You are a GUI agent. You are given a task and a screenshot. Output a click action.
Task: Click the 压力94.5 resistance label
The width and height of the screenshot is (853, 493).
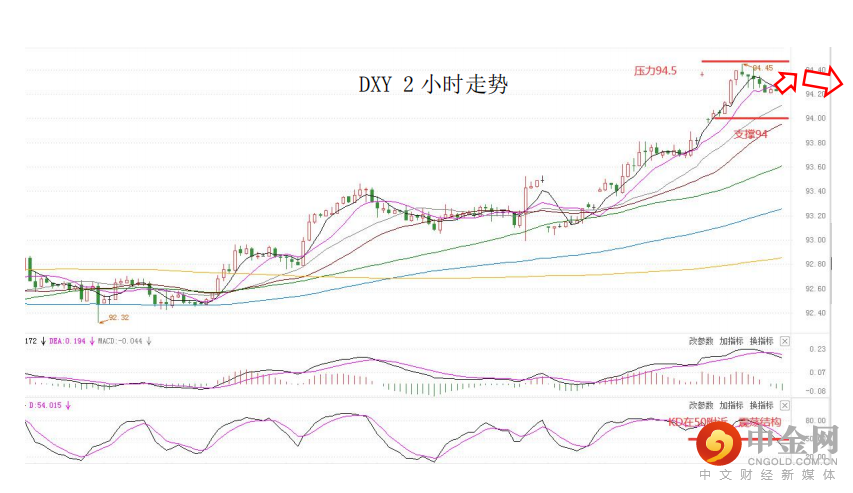pyautogui.click(x=655, y=71)
